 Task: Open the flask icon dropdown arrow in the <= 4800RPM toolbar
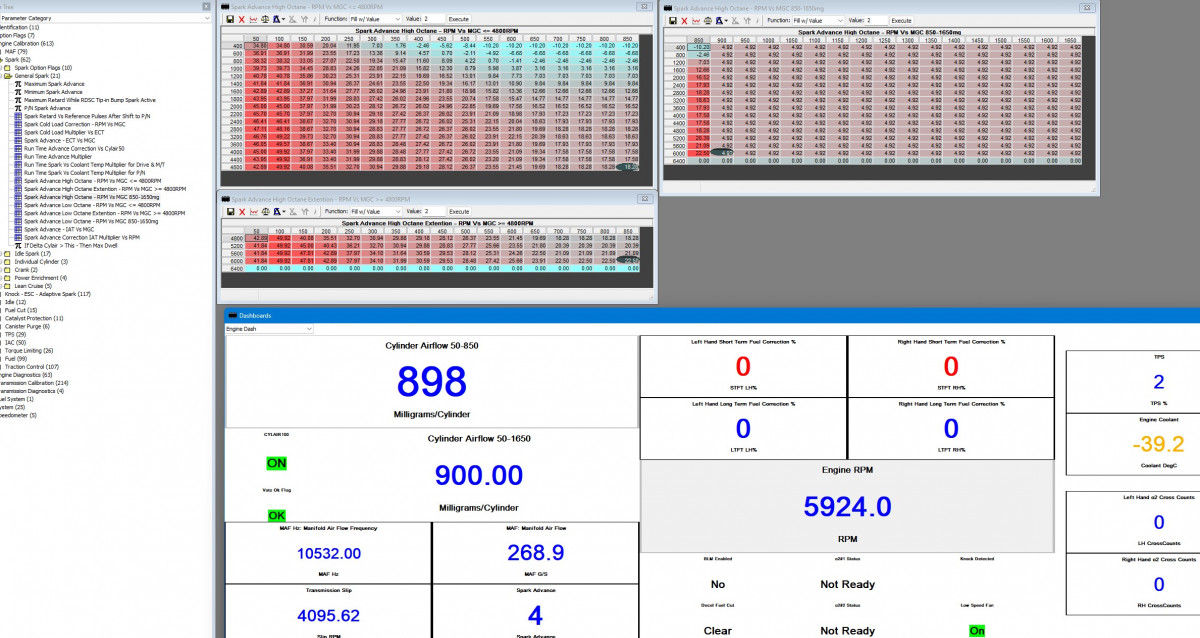pos(283,19)
